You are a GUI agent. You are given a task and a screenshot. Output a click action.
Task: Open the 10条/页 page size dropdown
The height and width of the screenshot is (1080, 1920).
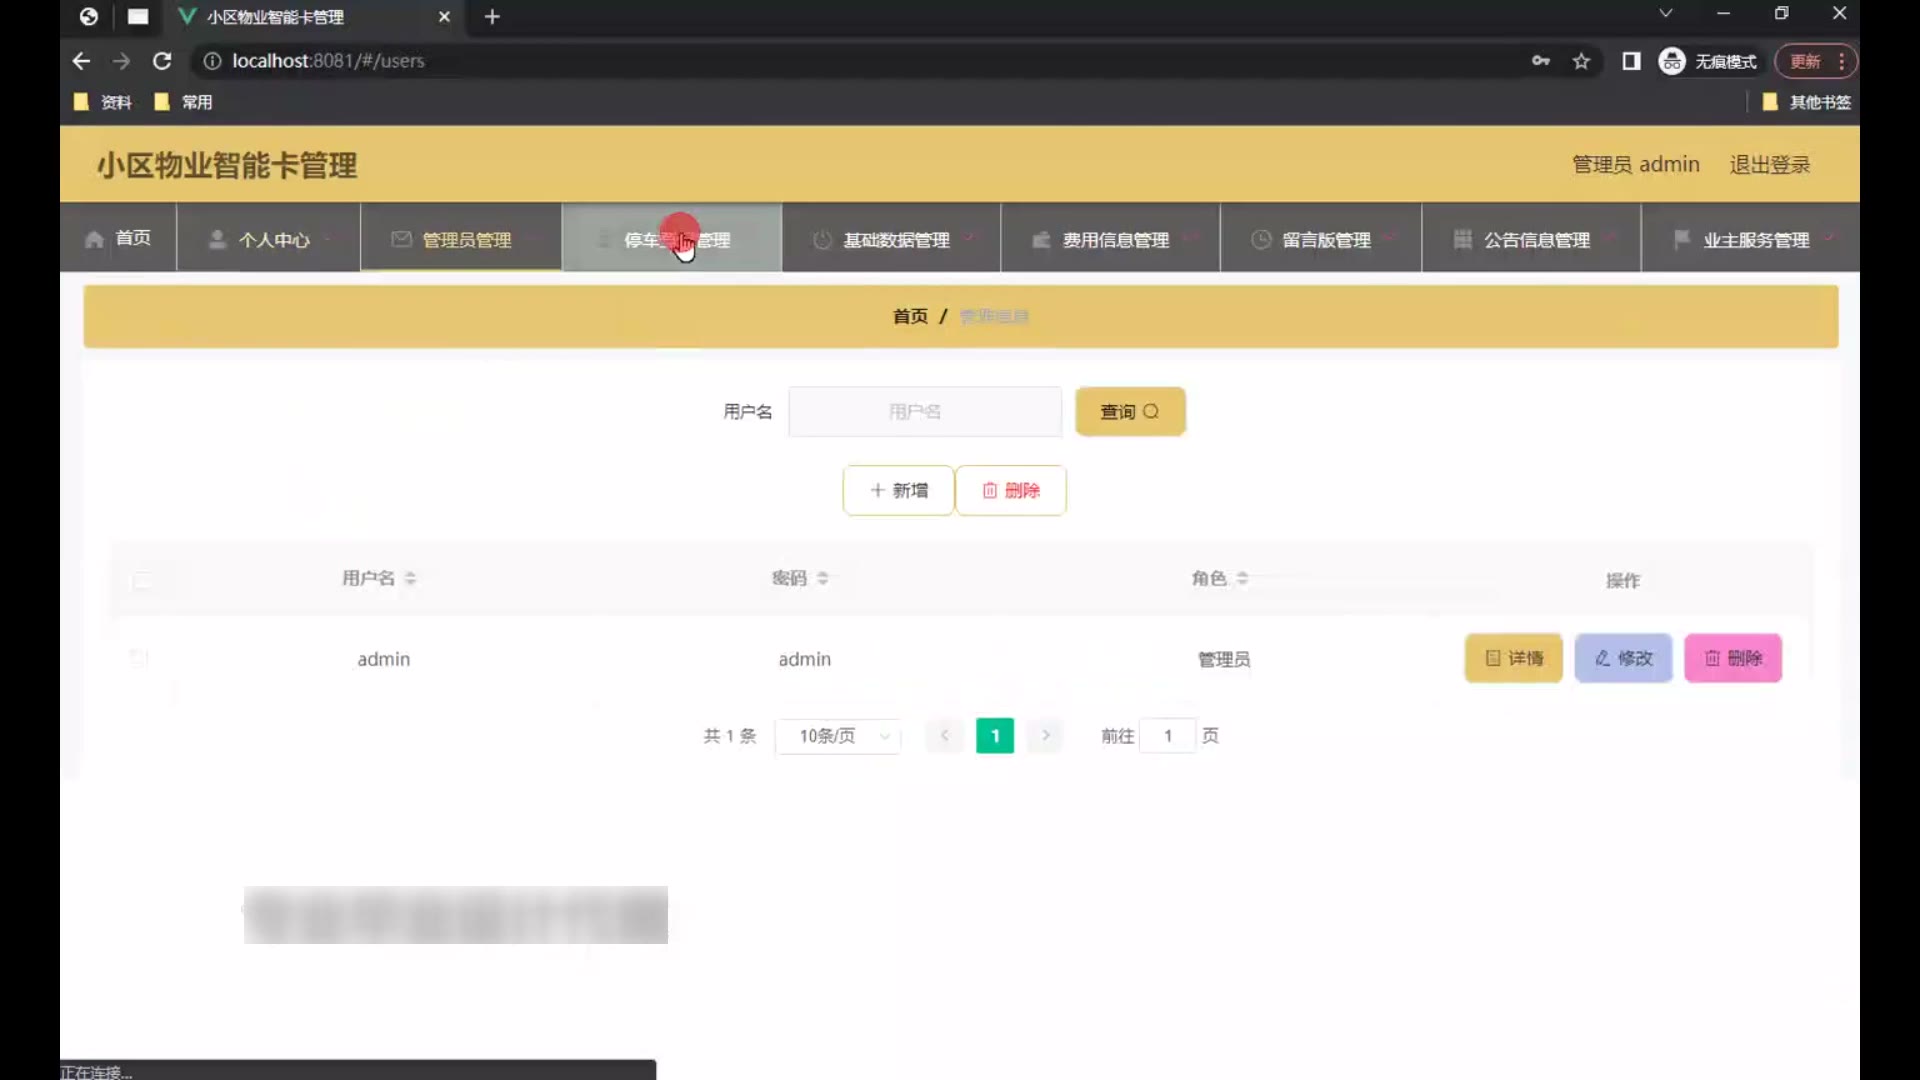(x=838, y=736)
